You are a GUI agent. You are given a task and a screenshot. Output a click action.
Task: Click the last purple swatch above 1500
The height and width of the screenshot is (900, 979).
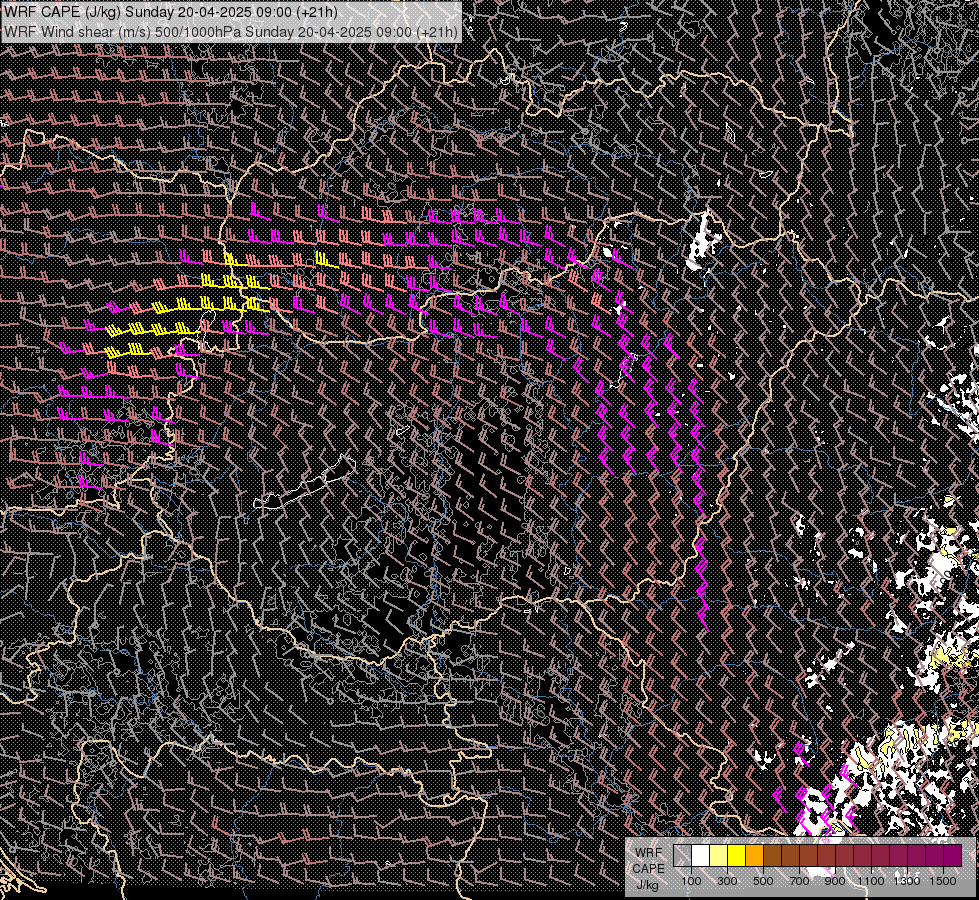coord(953,855)
